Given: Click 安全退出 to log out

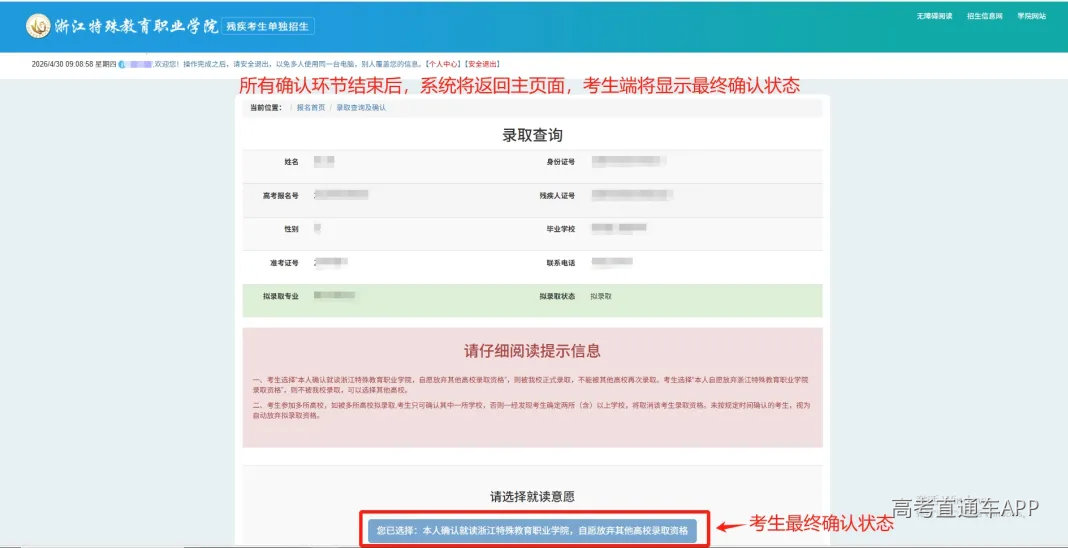Looking at the screenshot, I should (482, 64).
